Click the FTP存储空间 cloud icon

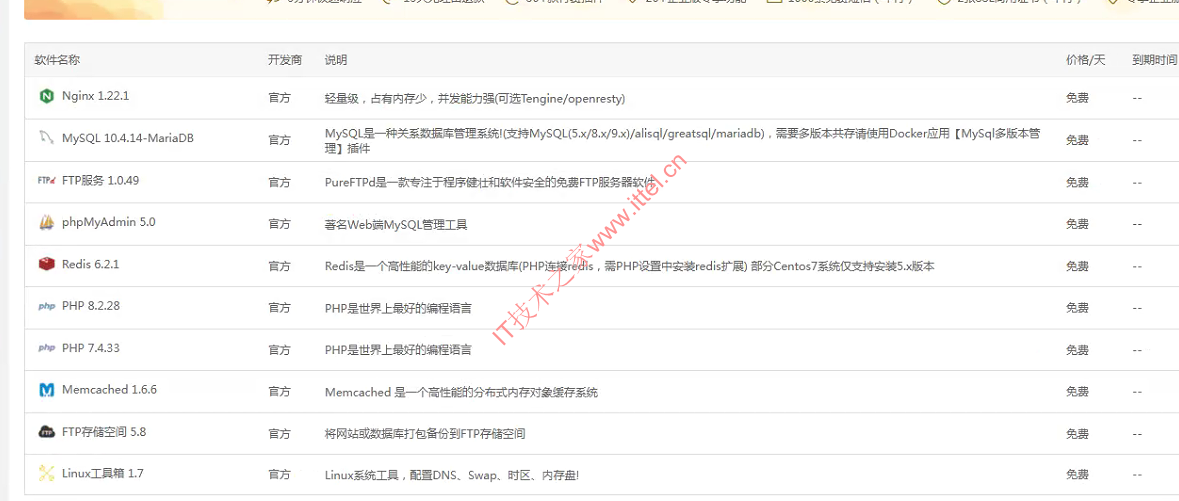click(x=47, y=433)
